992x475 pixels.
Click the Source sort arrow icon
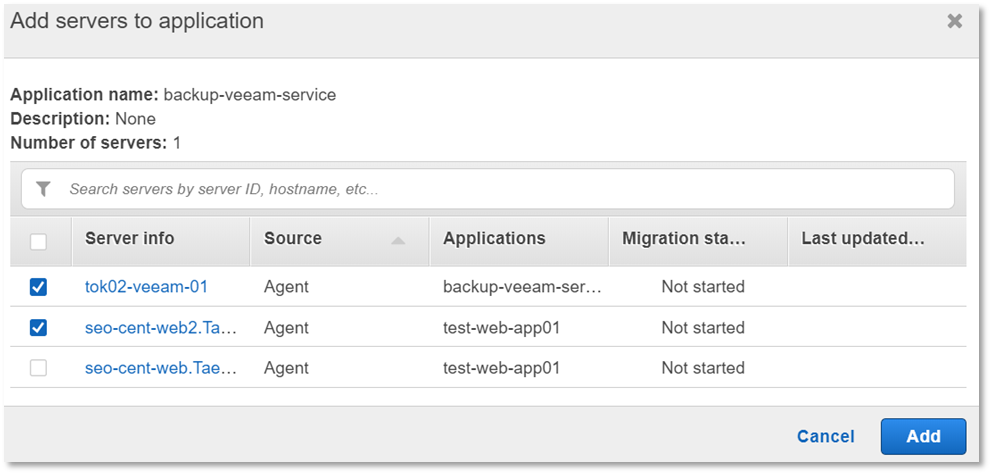tap(398, 240)
